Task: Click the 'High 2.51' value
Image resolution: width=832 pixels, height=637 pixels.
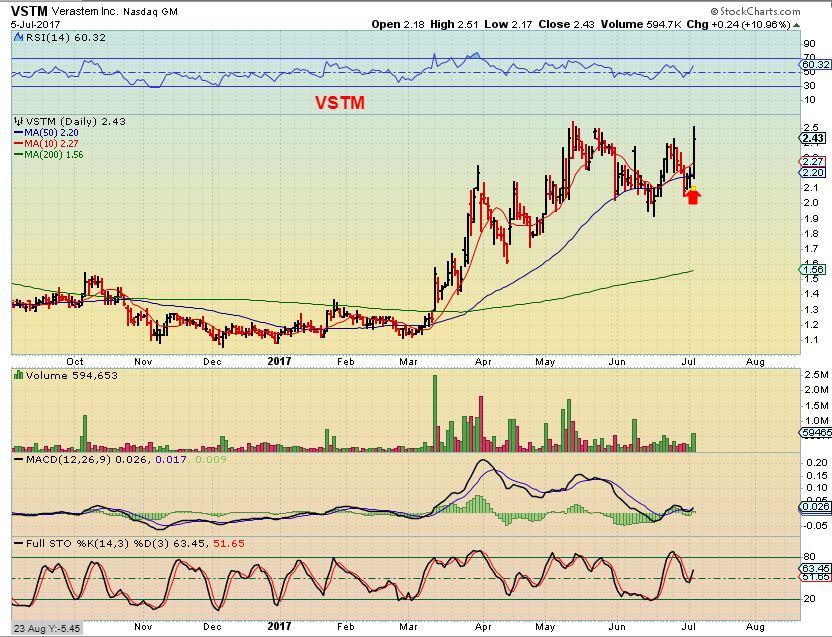Action: point(454,24)
